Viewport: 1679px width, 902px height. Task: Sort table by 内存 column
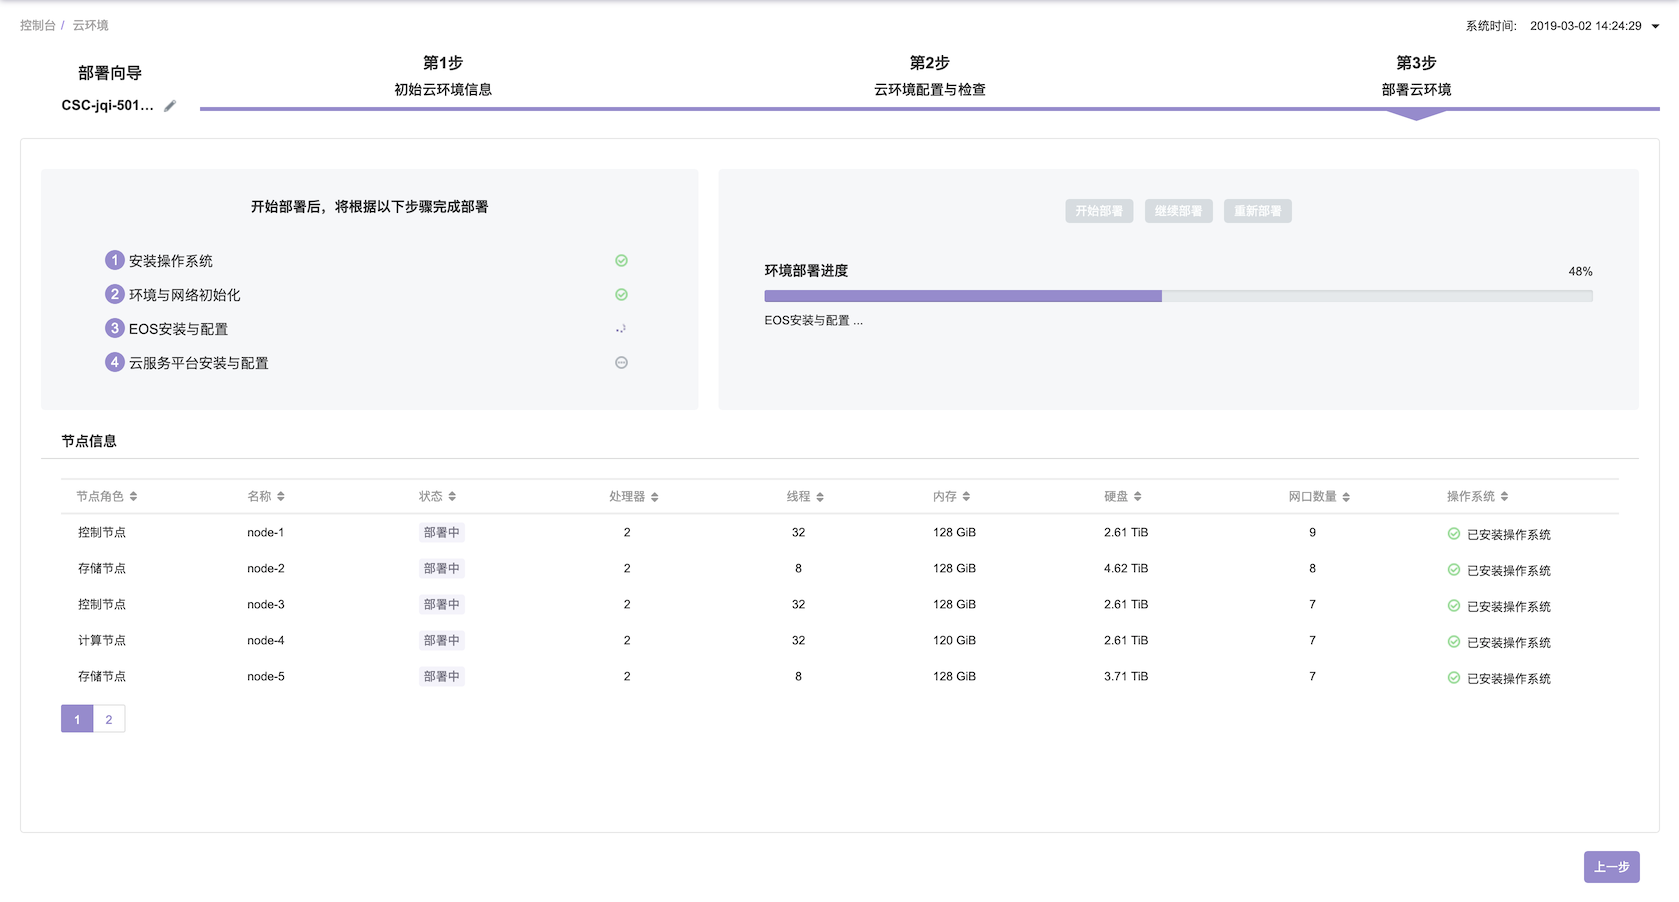966,497
